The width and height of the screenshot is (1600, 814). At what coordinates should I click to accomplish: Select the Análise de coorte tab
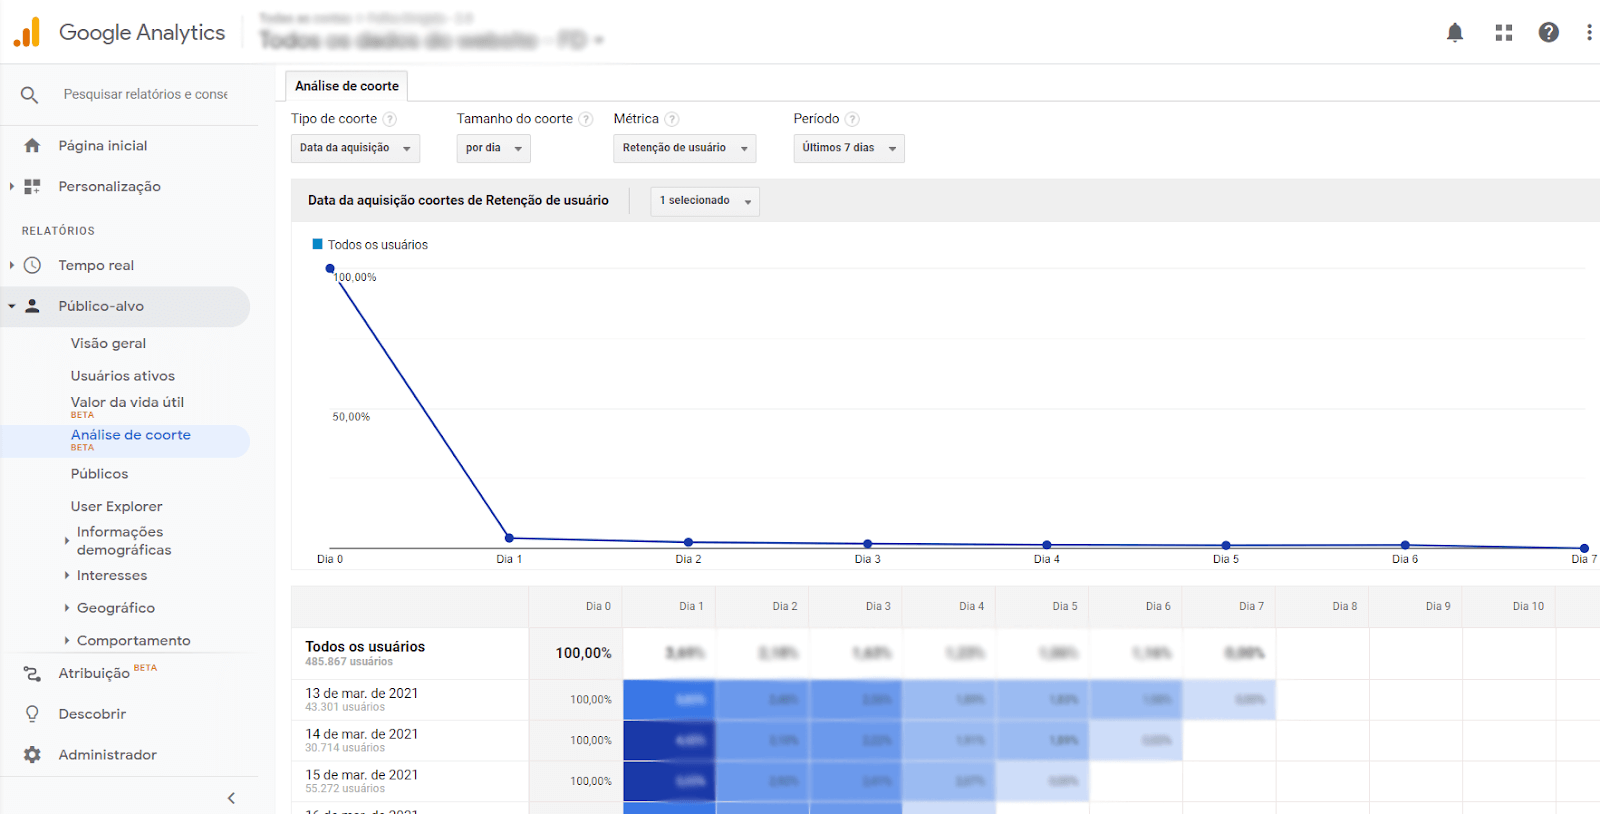(x=346, y=86)
